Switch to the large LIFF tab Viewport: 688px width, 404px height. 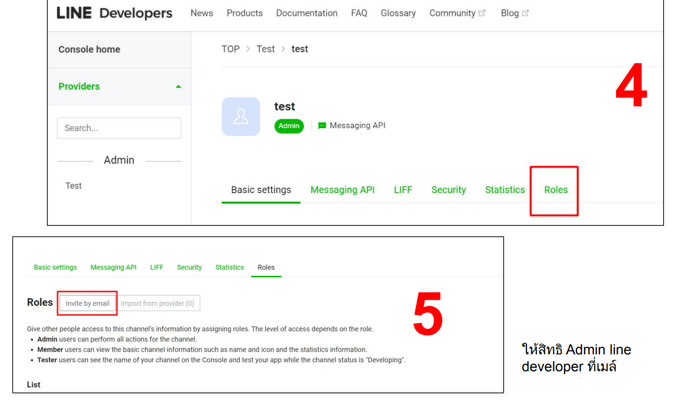(x=403, y=190)
